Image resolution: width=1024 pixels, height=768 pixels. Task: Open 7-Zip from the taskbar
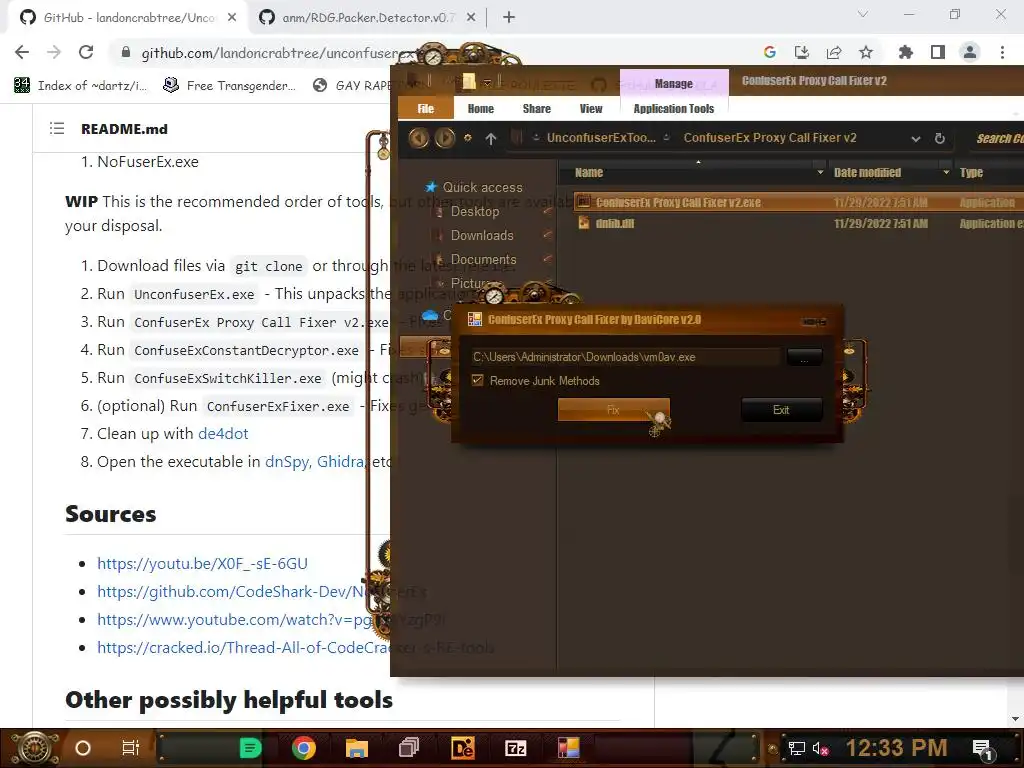(x=515, y=748)
